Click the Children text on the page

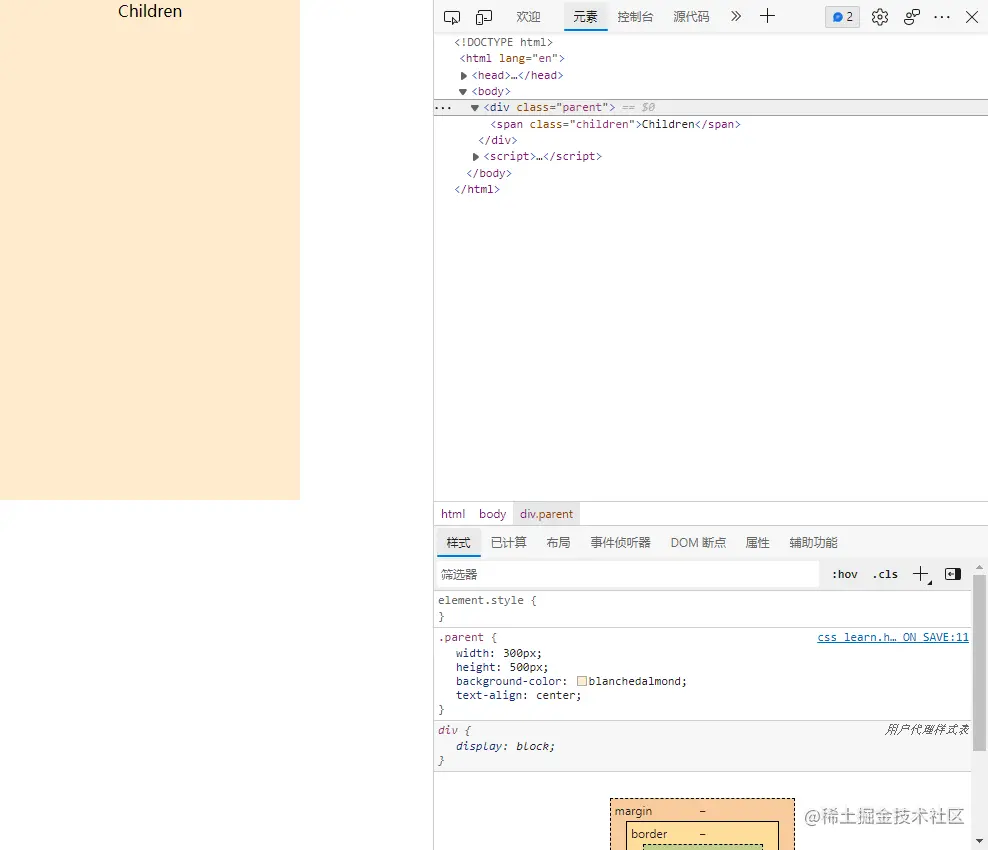pos(150,11)
